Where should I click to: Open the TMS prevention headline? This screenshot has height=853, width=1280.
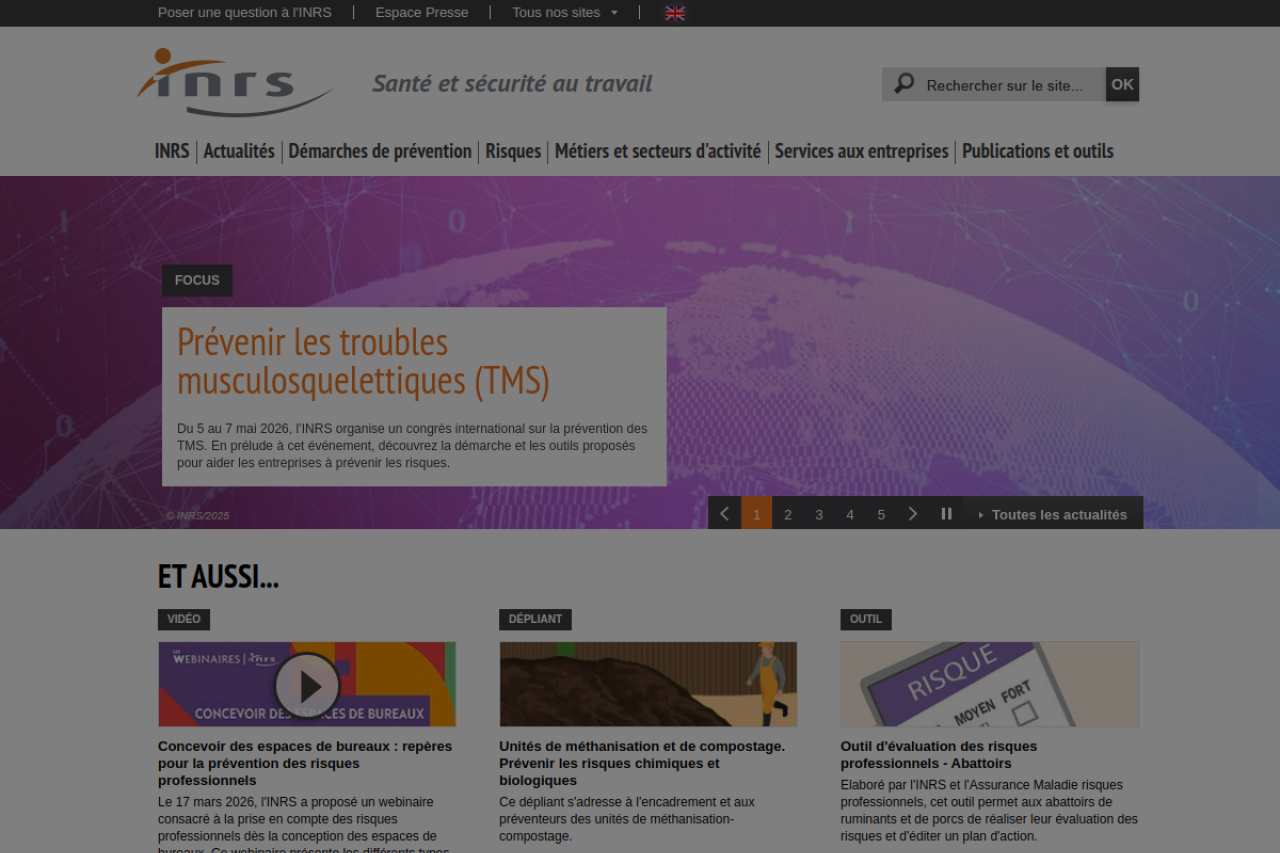364,361
